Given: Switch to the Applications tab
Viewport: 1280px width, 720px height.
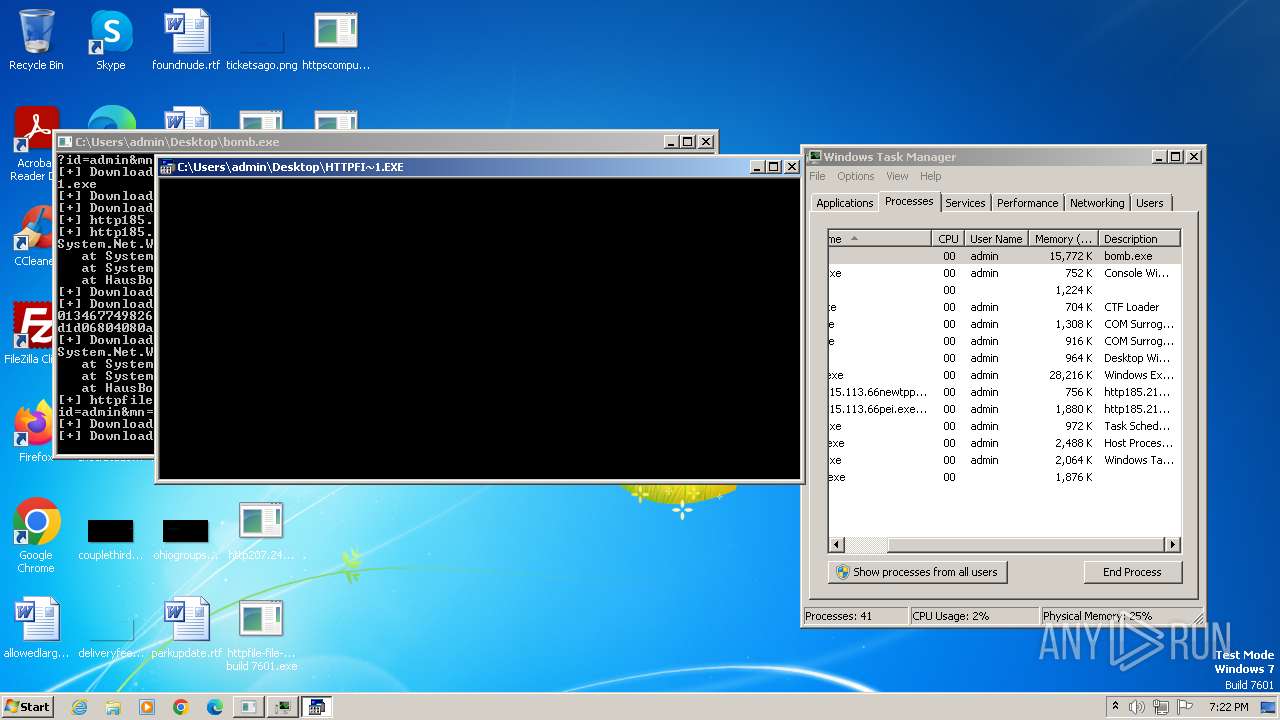Looking at the screenshot, I should tap(844, 203).
